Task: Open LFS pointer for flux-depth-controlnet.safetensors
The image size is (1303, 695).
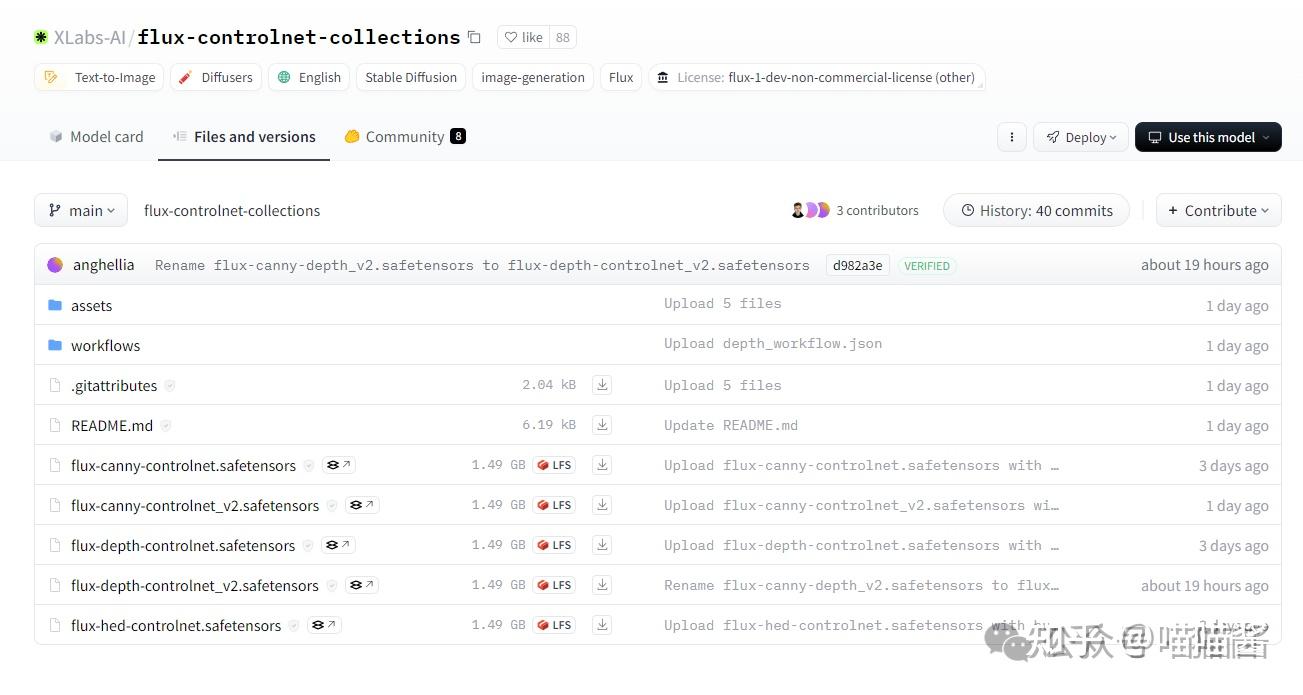Action: tap(554, 545)
